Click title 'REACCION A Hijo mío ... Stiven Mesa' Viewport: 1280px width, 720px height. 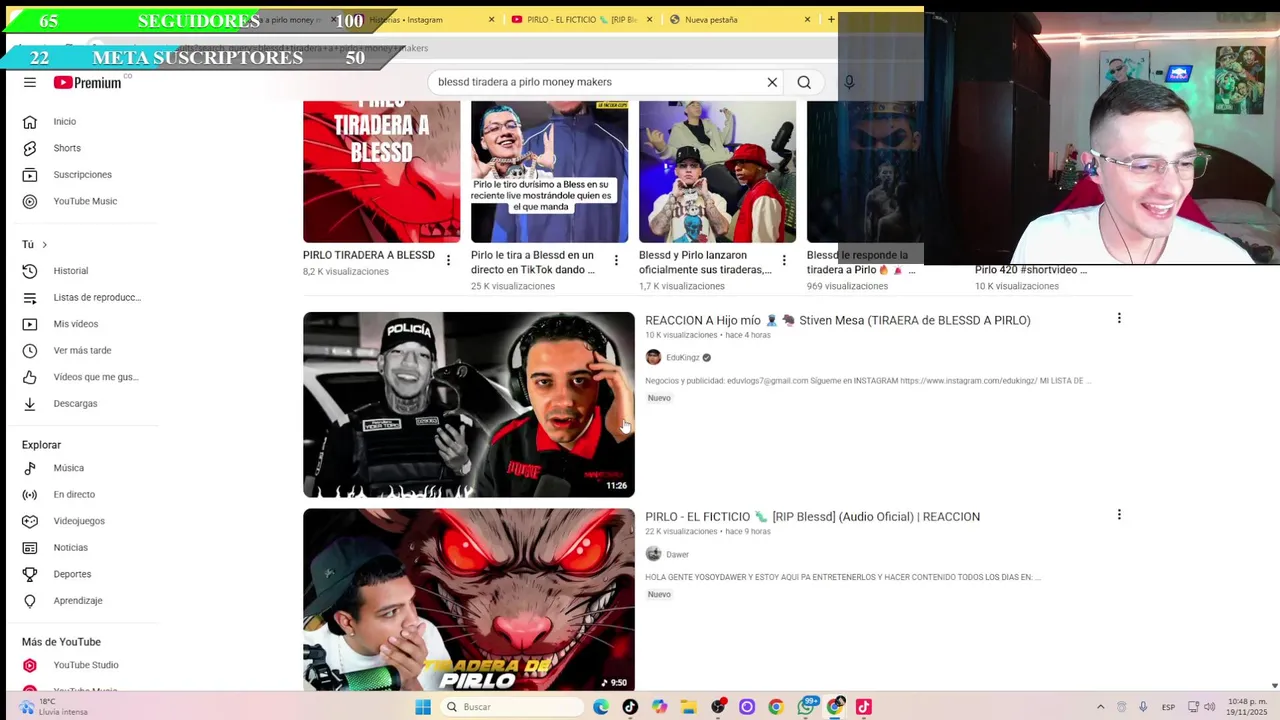click(x=837, y=320)
